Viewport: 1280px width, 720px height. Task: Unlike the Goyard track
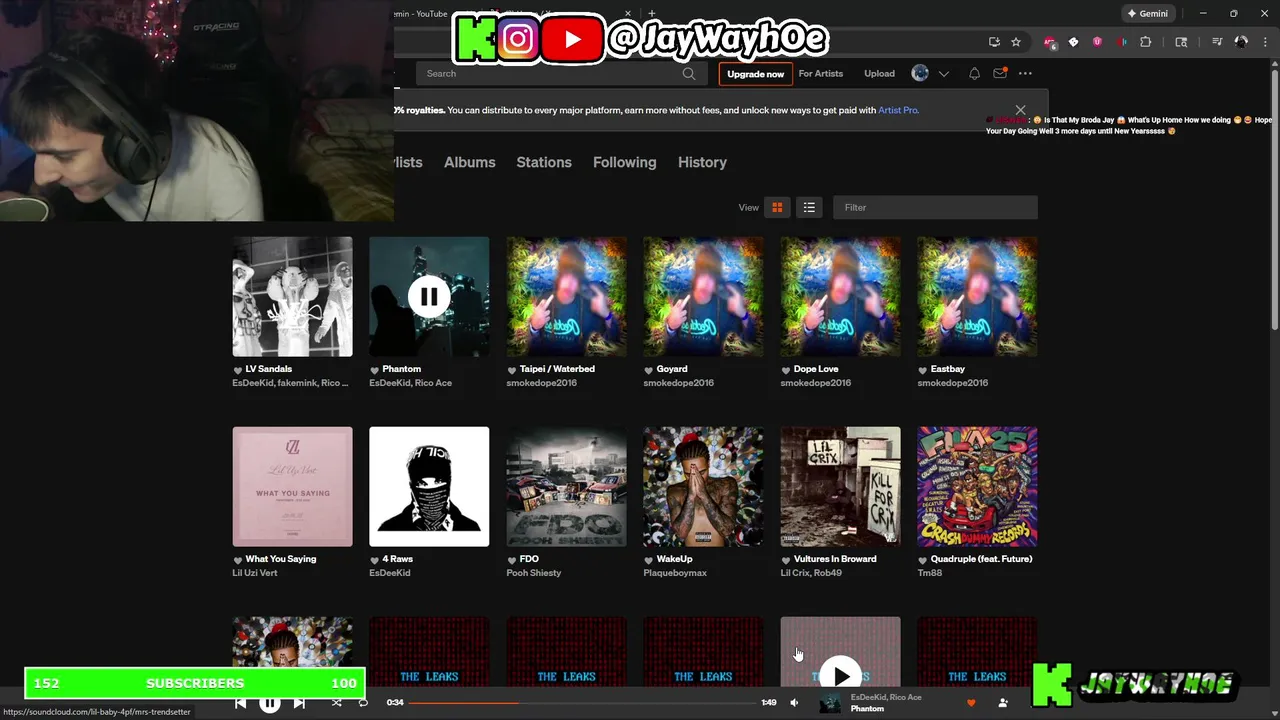click(x=649, y=370)
